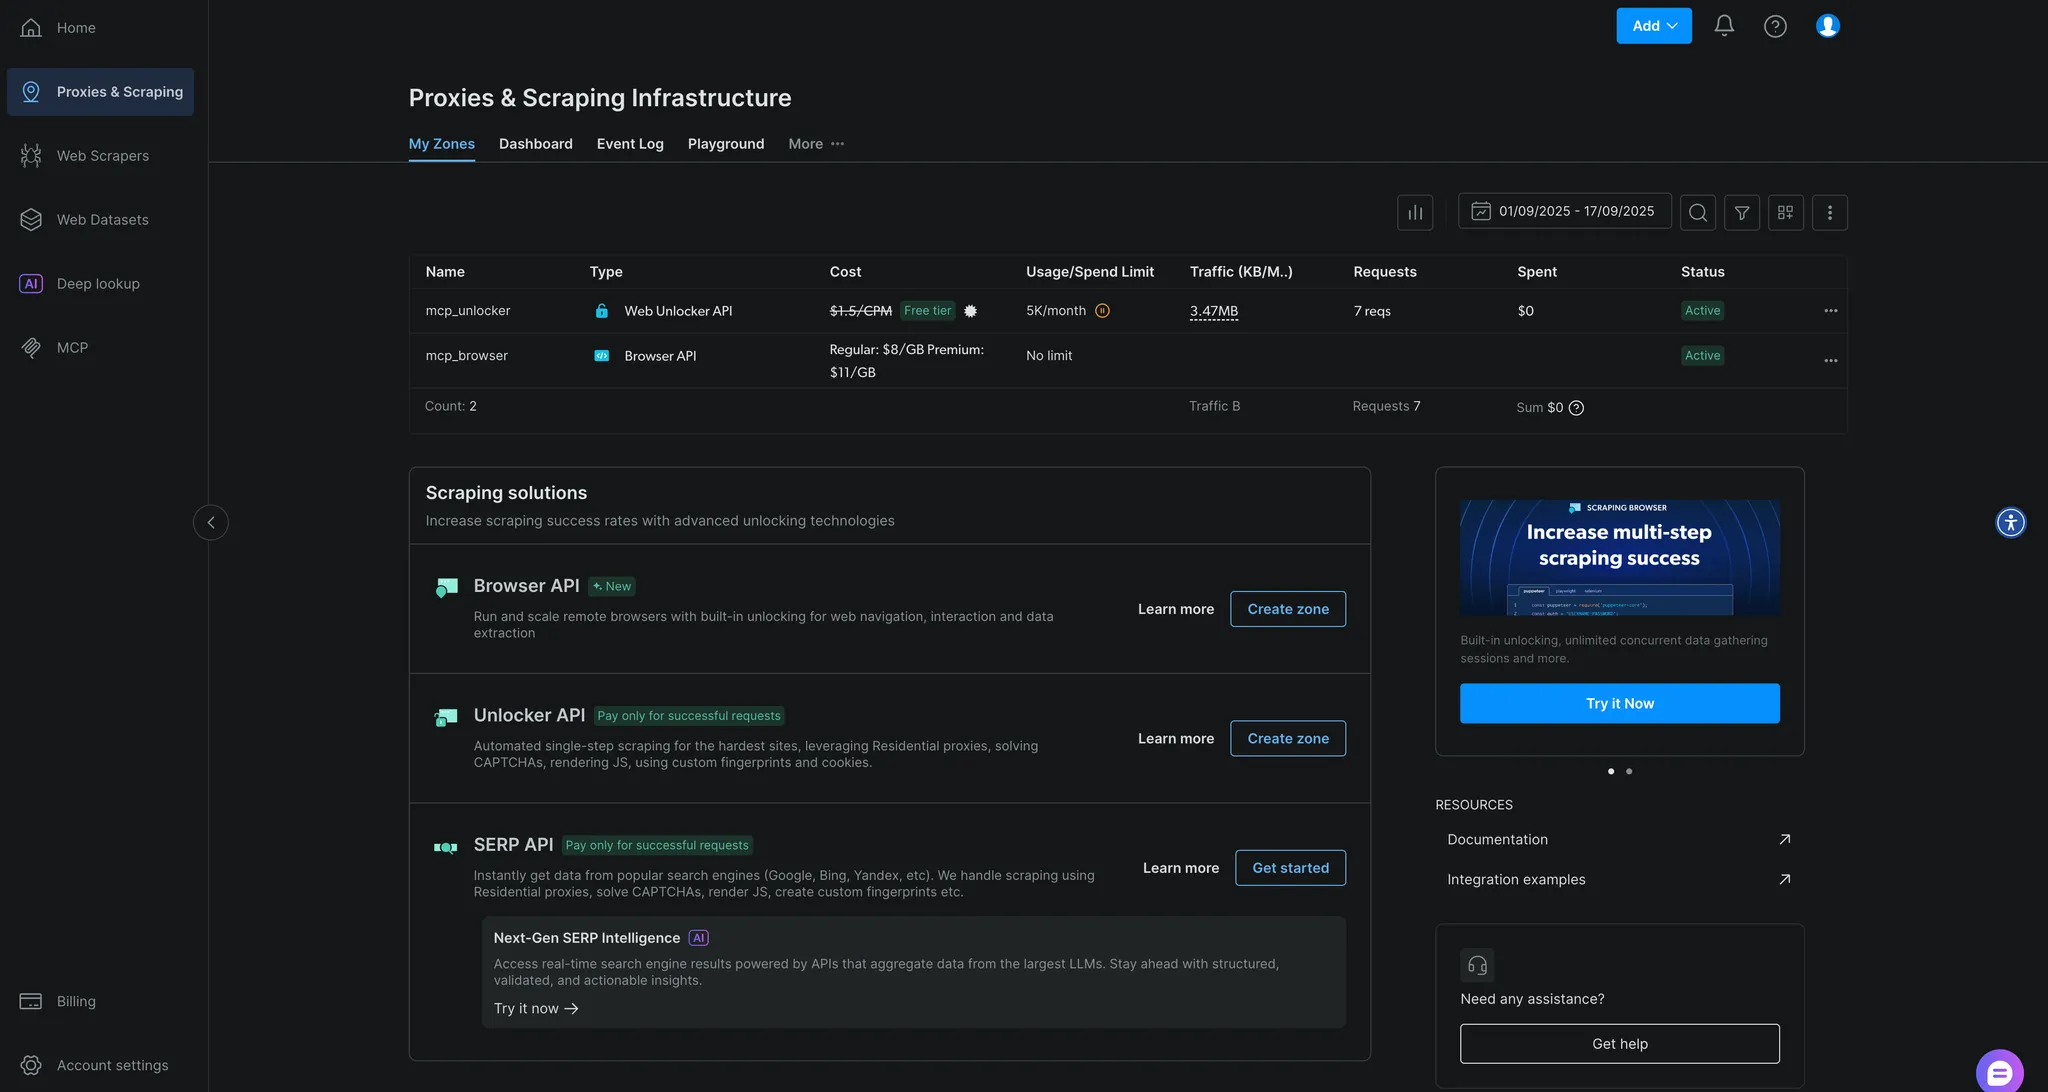Open the Web Scrapers sidebar icon
The width and height of the screenshot is (2048, 1092).
pyautogui.click(x=30, y=155)
